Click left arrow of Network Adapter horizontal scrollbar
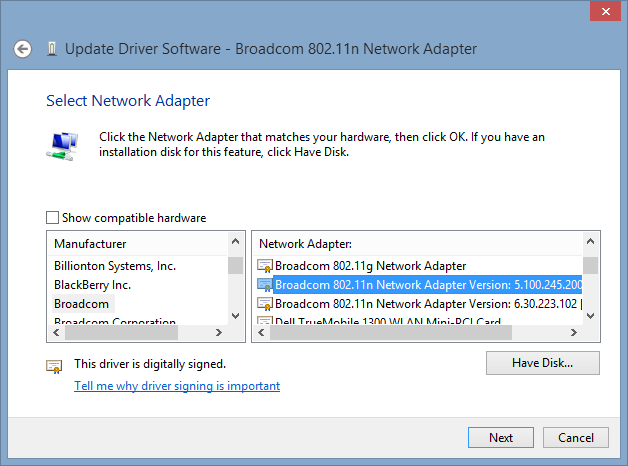Viewport: 628px width, 466px height. (262, 333)
